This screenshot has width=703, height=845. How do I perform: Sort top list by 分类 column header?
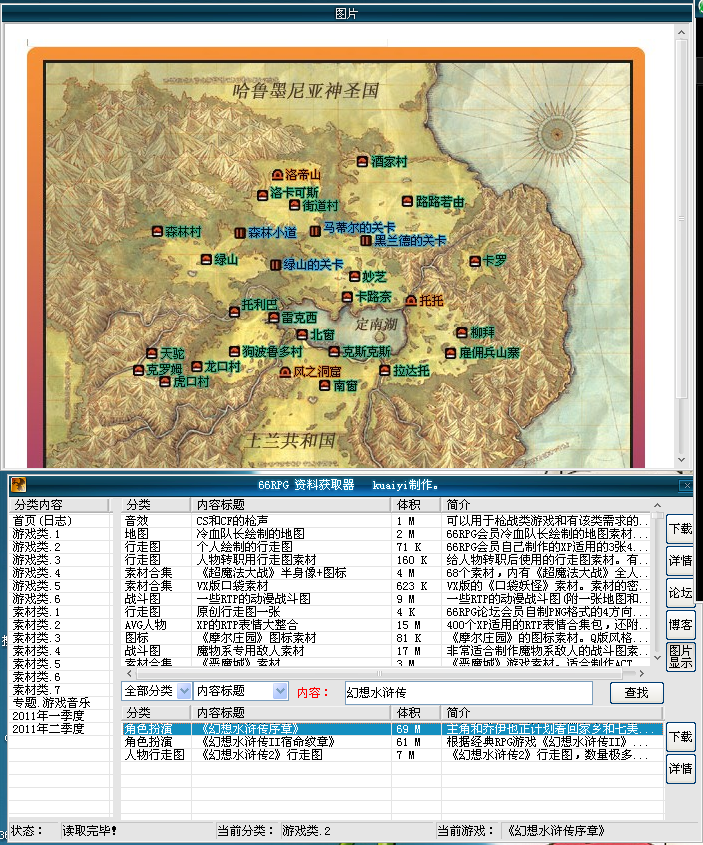point(156,505)
